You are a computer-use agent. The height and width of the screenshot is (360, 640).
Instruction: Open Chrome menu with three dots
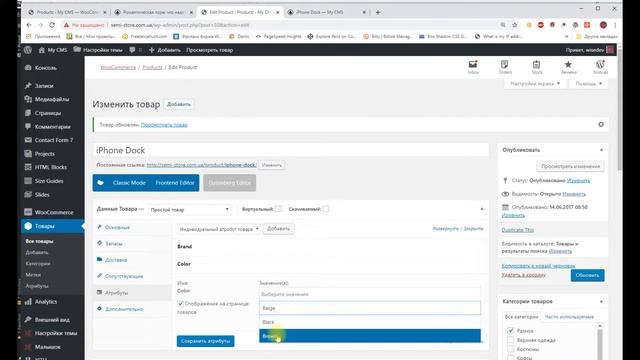(x=615, y=25)
